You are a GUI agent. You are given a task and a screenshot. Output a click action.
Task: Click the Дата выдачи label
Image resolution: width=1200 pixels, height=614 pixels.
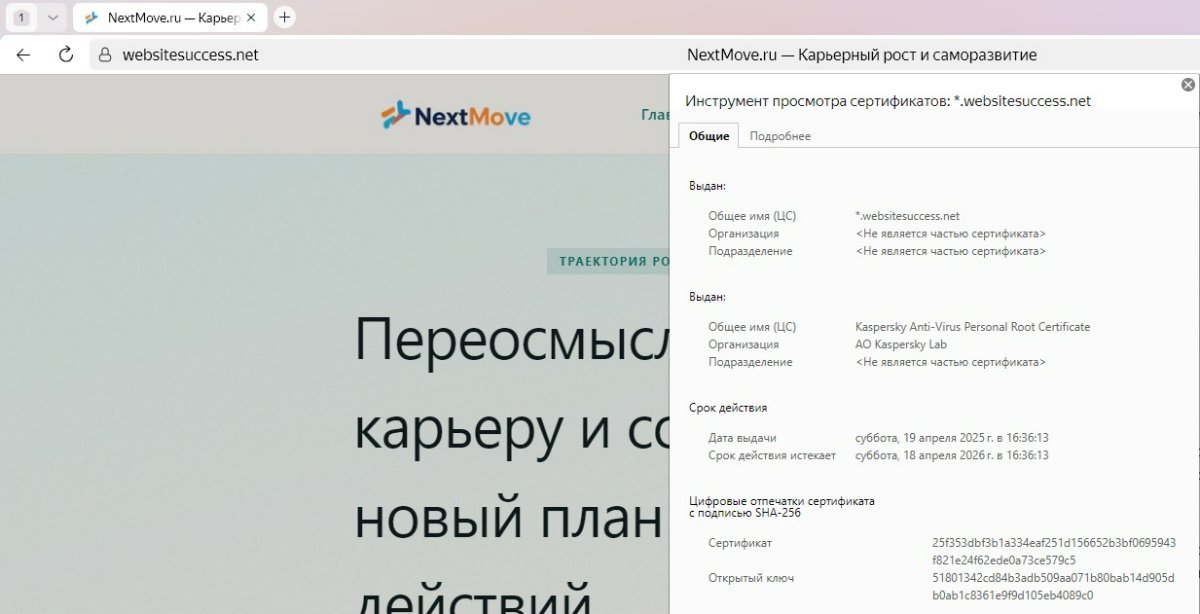coord(742,438)
